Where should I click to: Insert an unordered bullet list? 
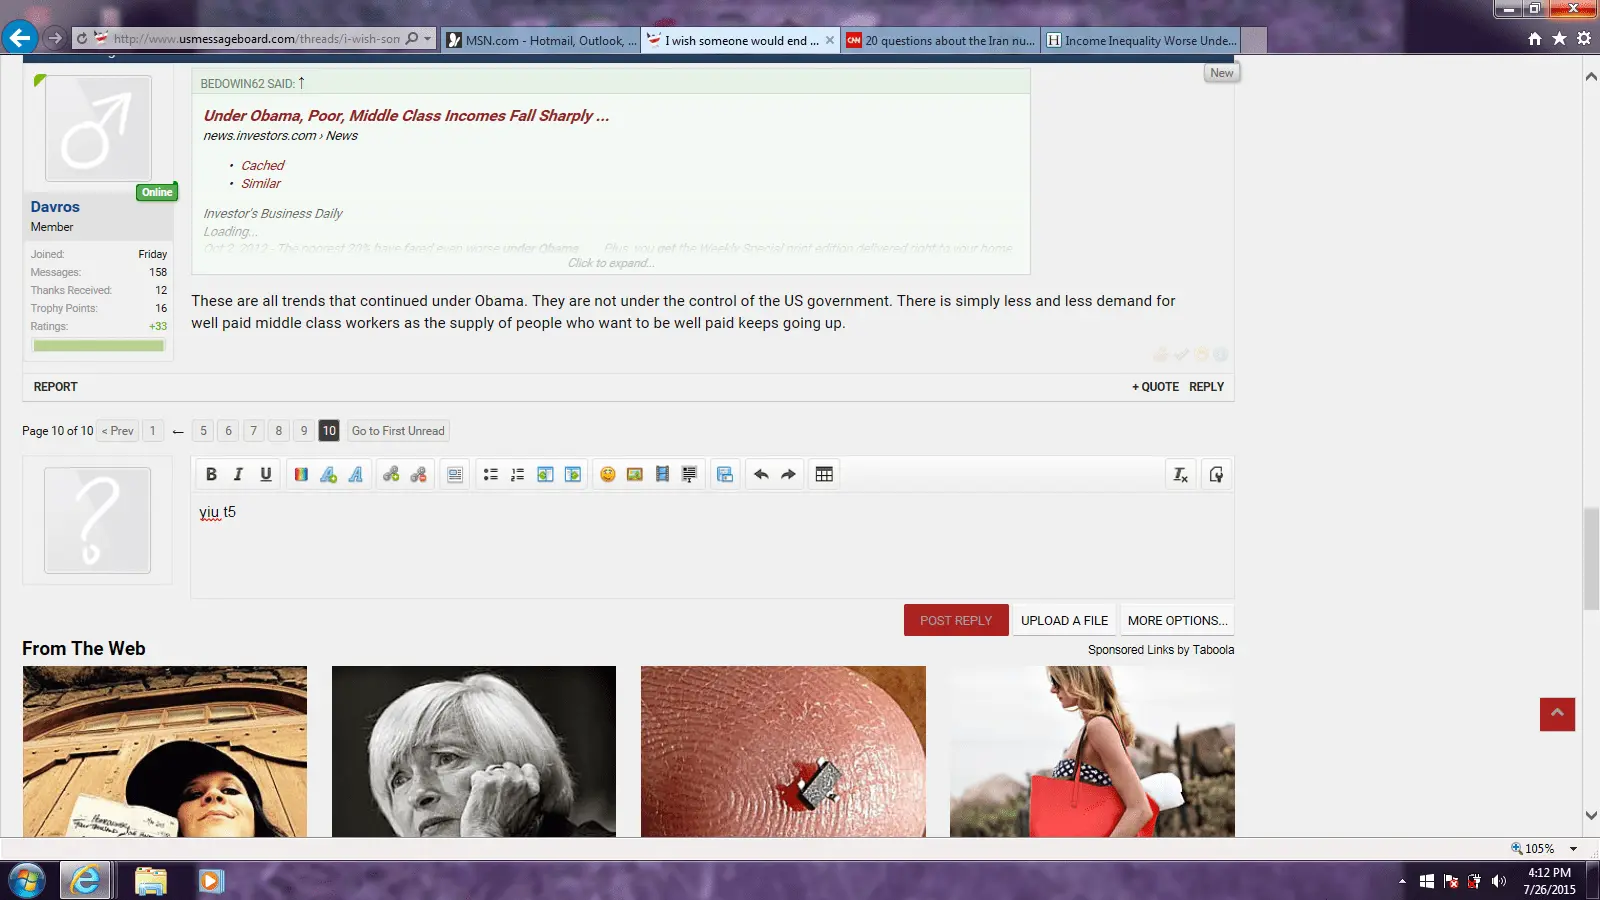(490, 474)
